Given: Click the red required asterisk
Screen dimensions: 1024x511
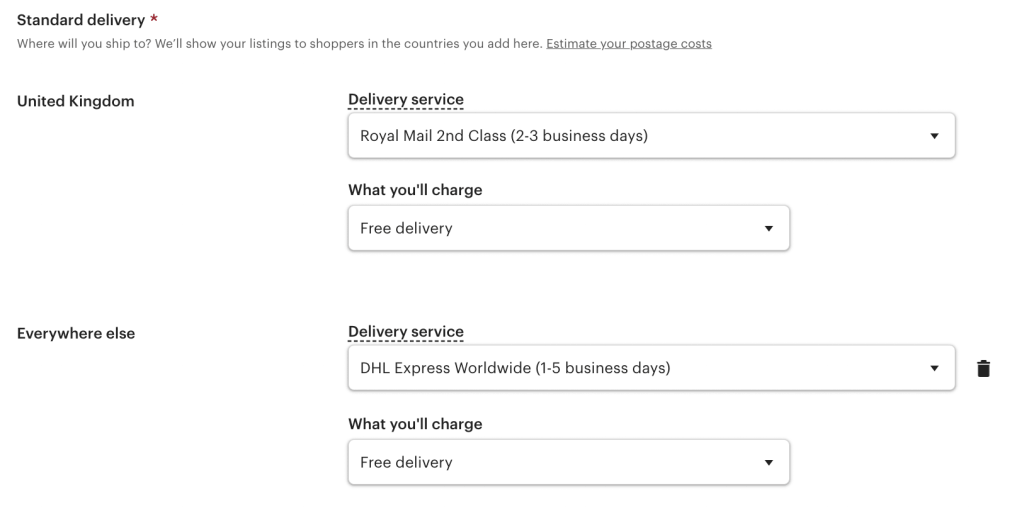Looking at the screenshot, I should pos(154,20).
